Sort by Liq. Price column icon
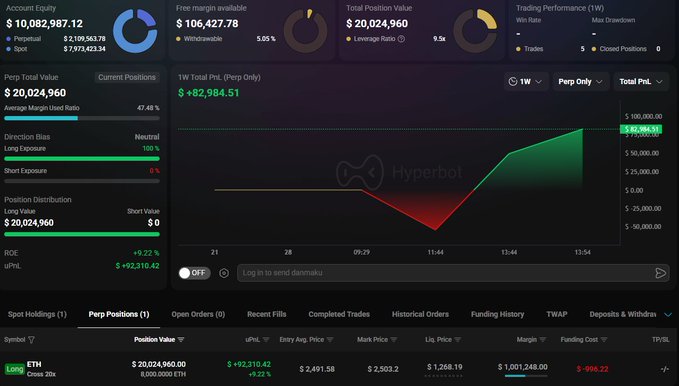Screen dimensions: 679x386 tap(458, 340)
